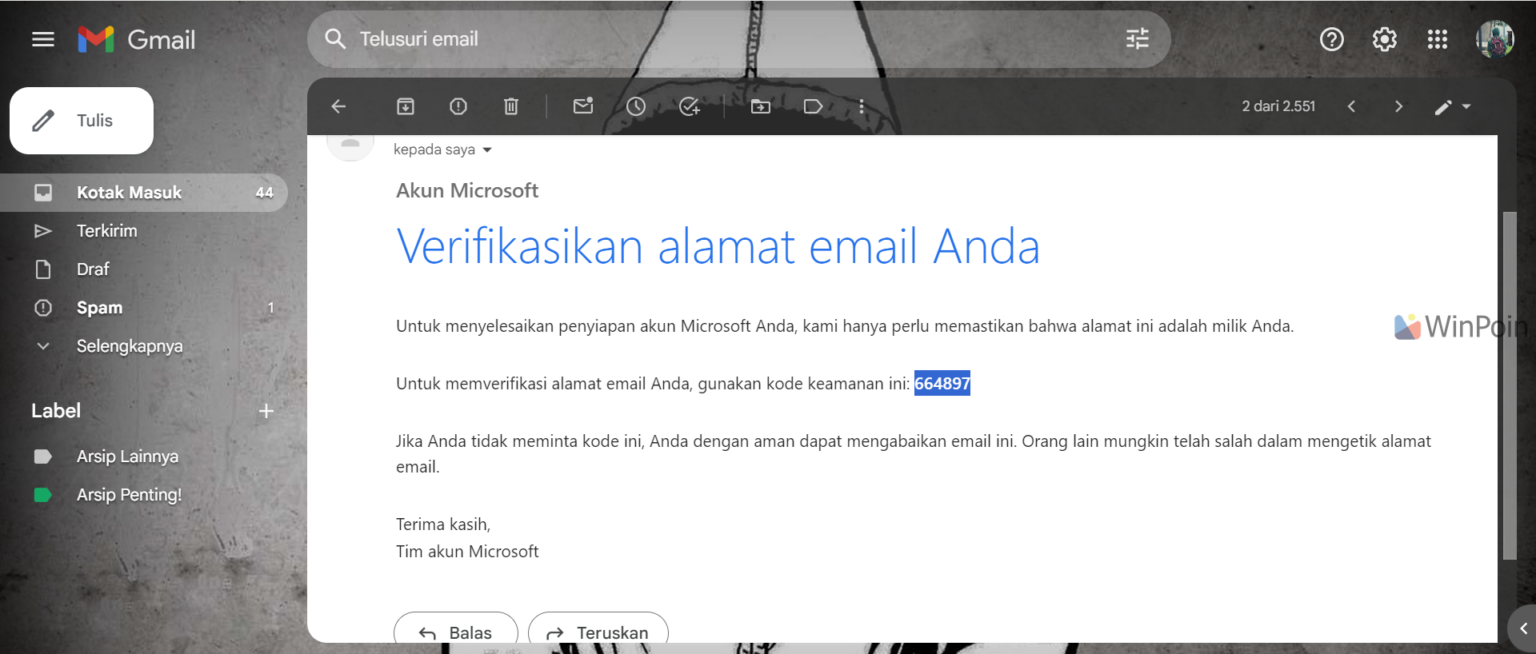Go back to inbox arrow

tap(338, 106)
